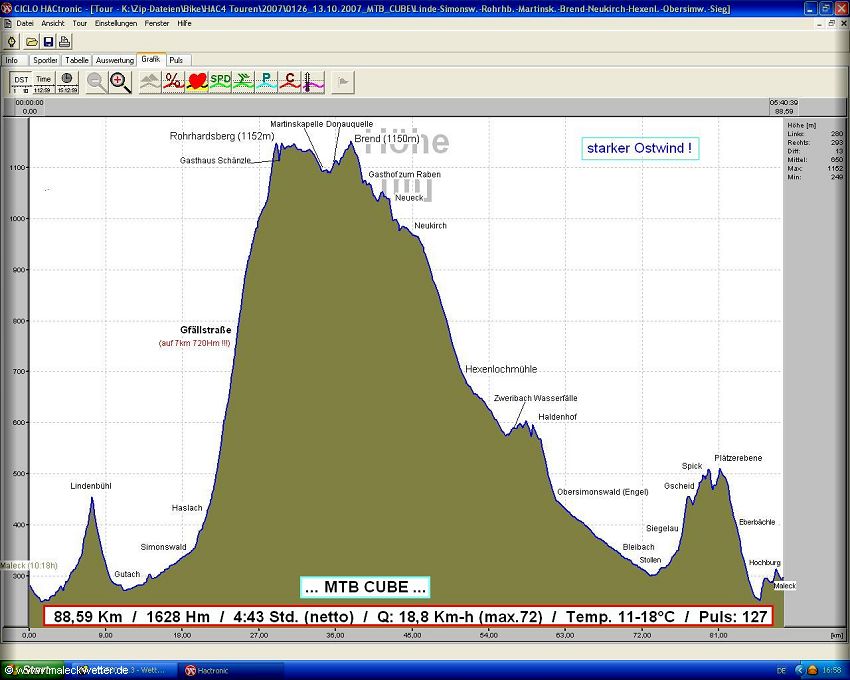The height and width of the screenshot is (680, 850).
Task: Open the Einstellungen menu
Action: (x=116, y=22)
